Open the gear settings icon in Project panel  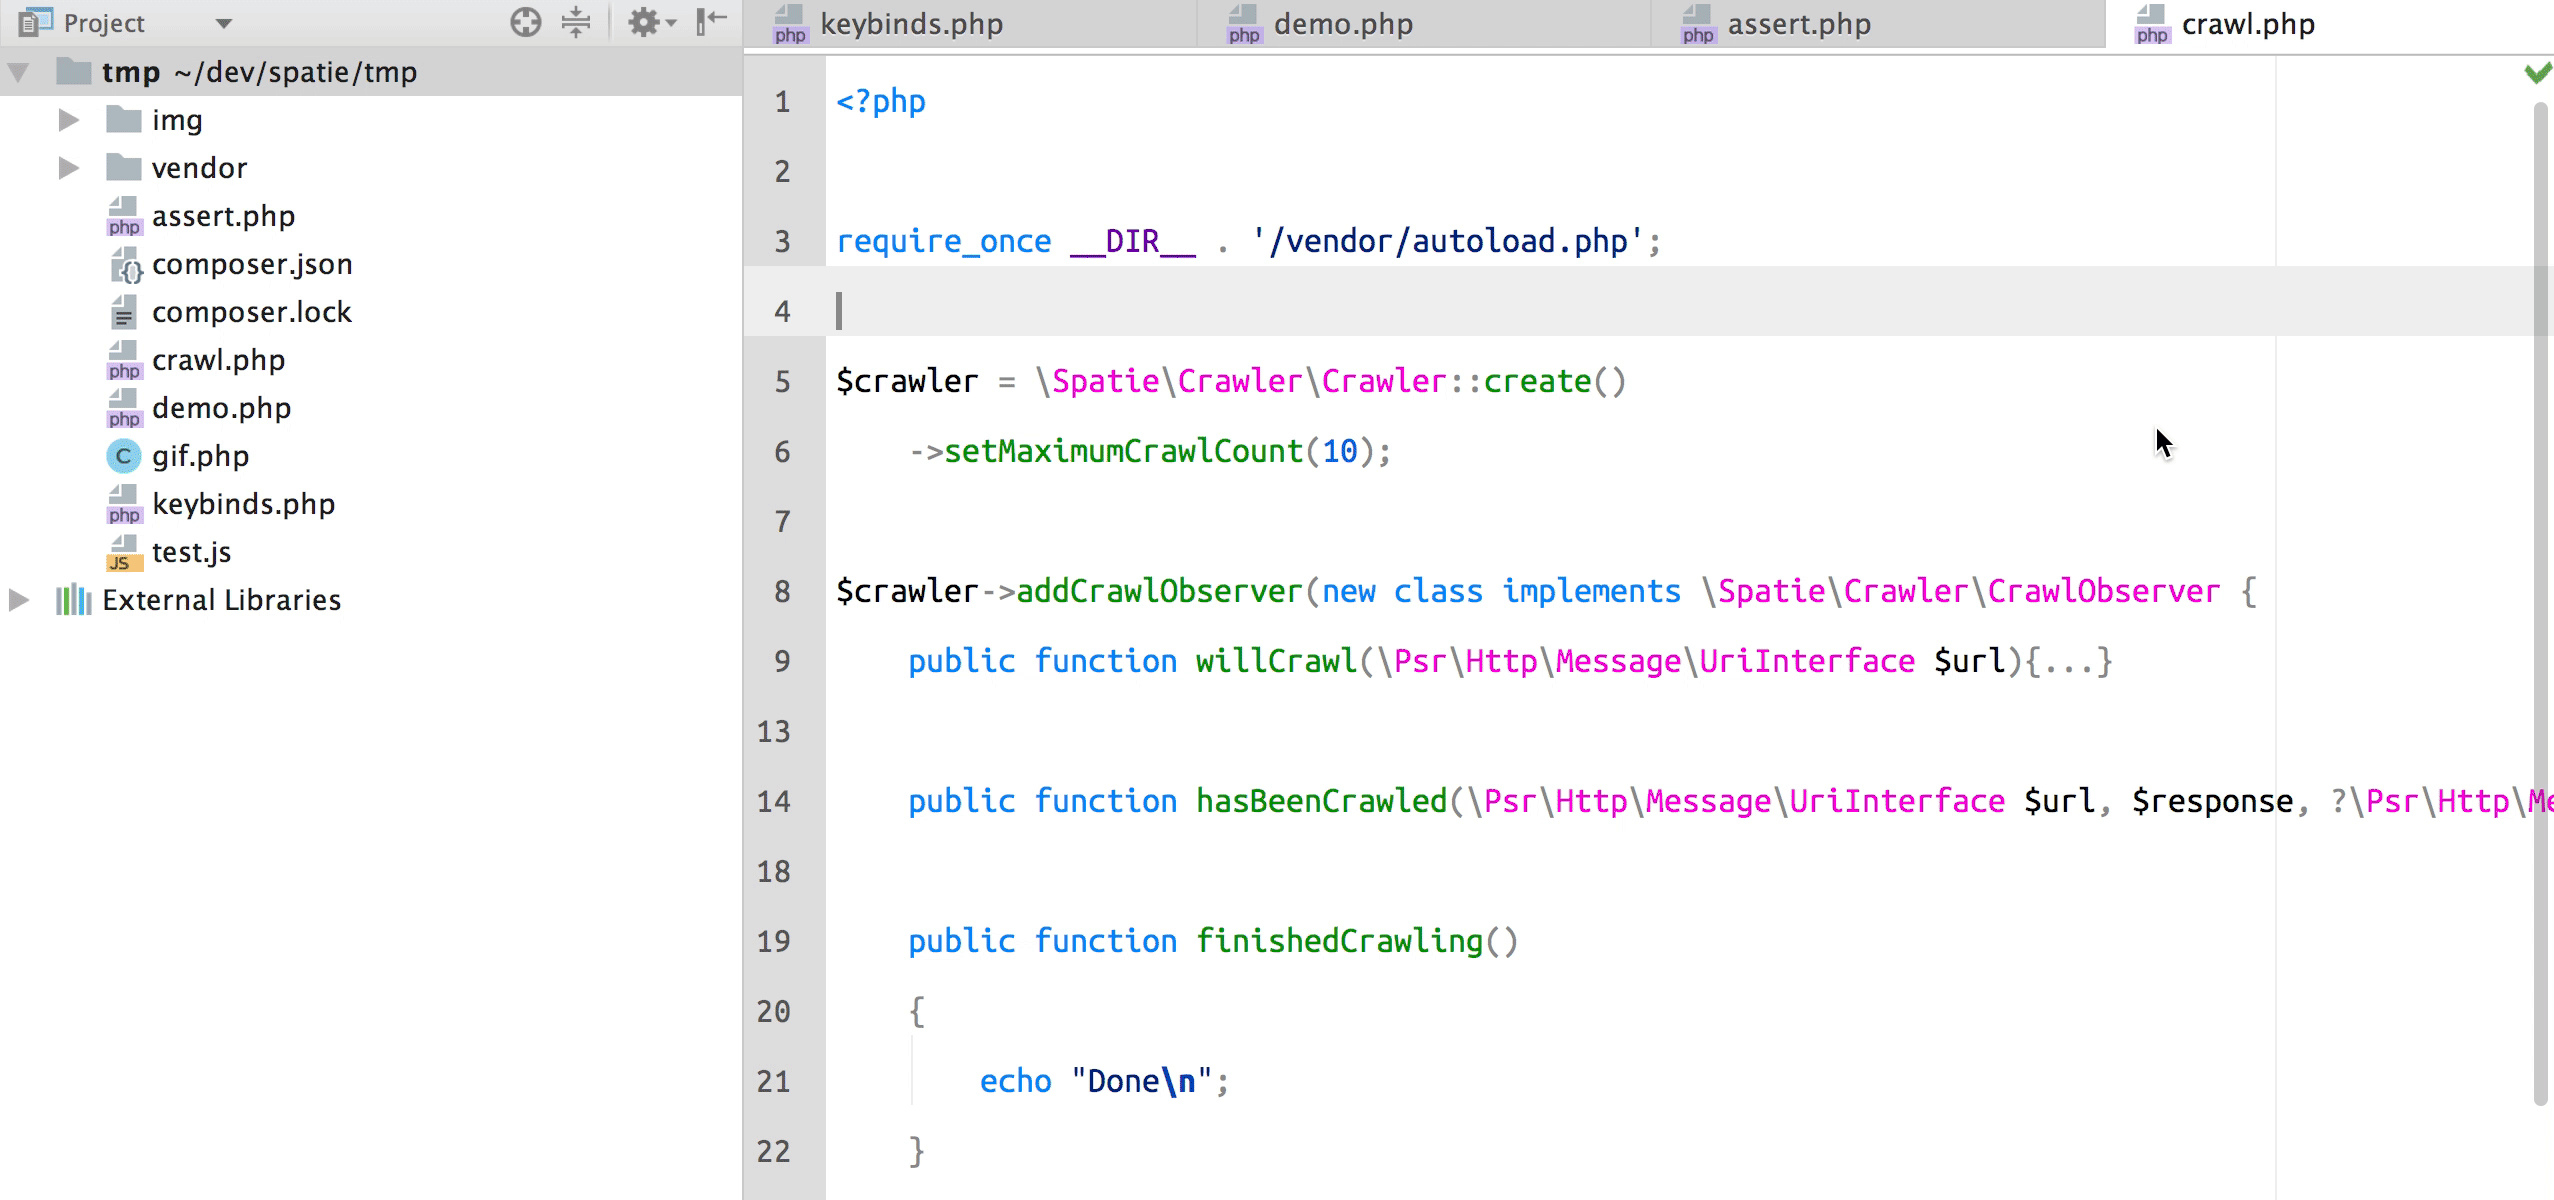pos(645,22)
